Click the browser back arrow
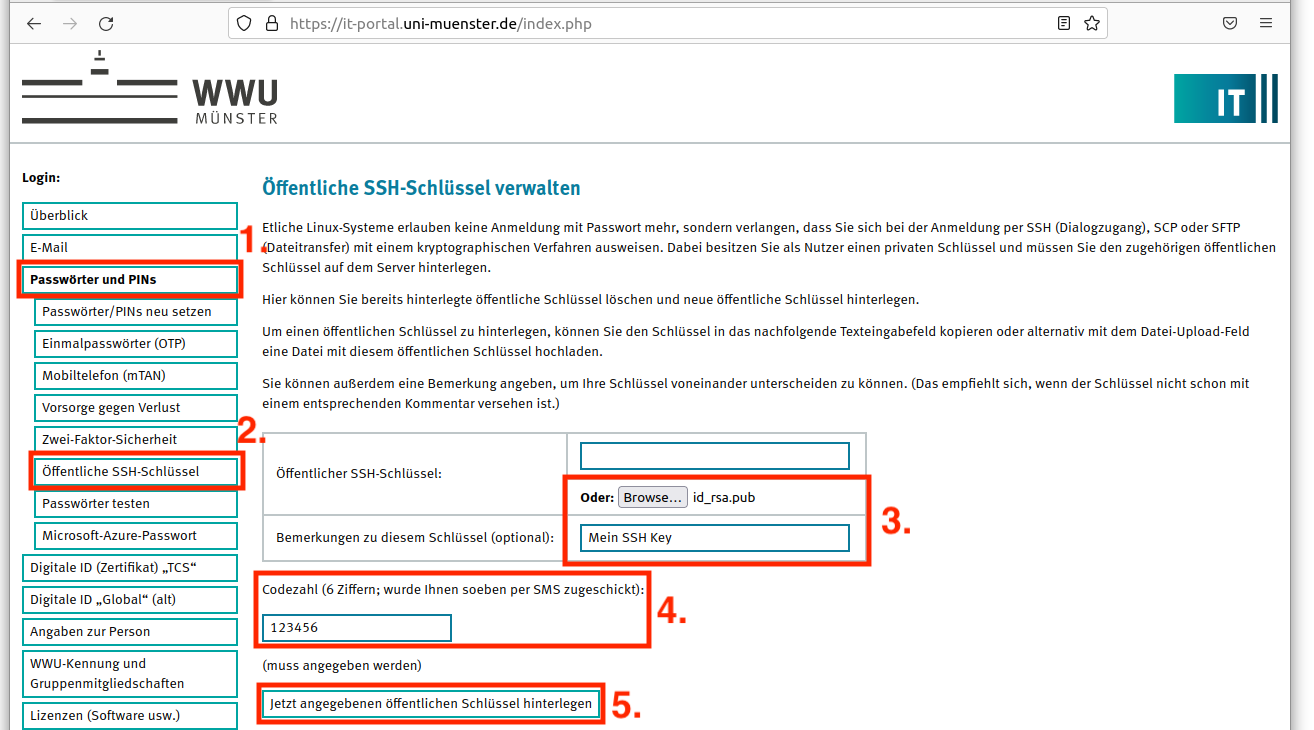 click(34, 23)
